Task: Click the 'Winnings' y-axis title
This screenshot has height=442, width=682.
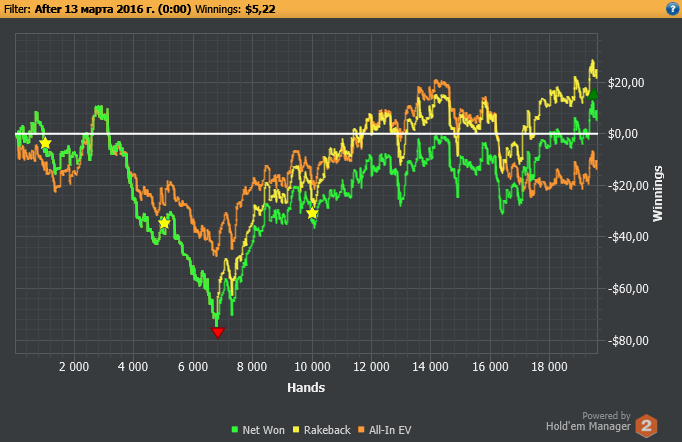Action: (658, 194)
